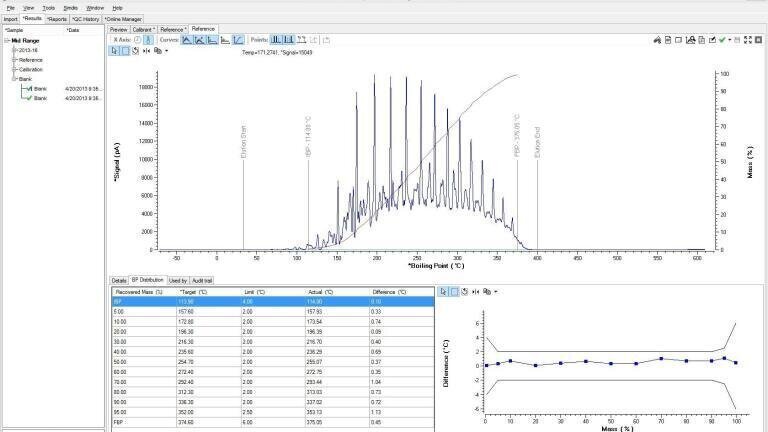Viewport: 768px width, 432px height.
Task: Click the paint/color settings icon in top-right toolbar
Action: pos(657,40)
